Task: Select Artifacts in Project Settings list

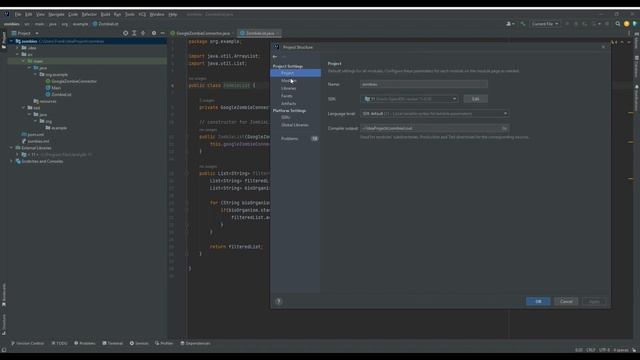Action: (x=289, y=104)
